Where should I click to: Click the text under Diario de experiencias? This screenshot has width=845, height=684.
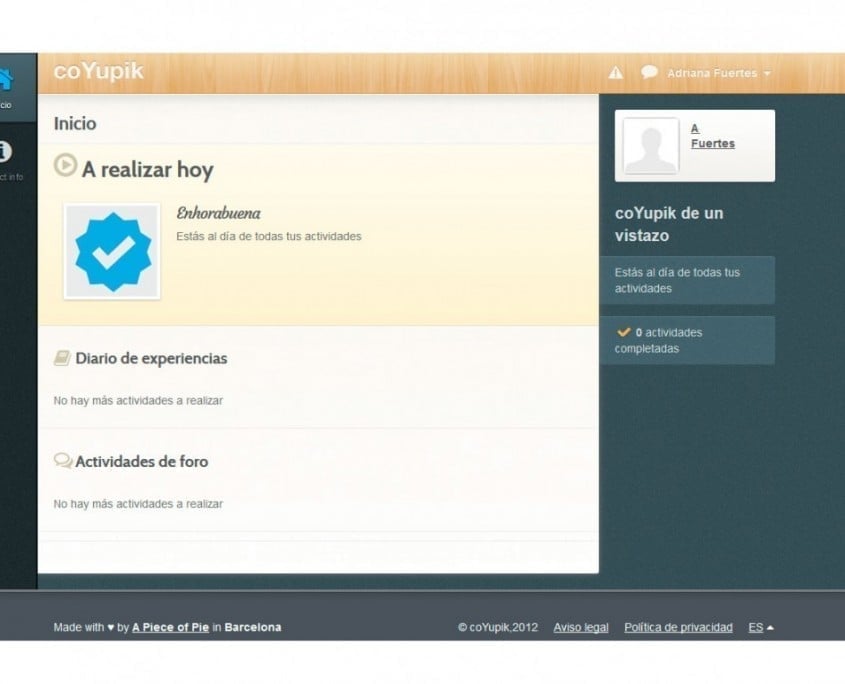(138, 400)
